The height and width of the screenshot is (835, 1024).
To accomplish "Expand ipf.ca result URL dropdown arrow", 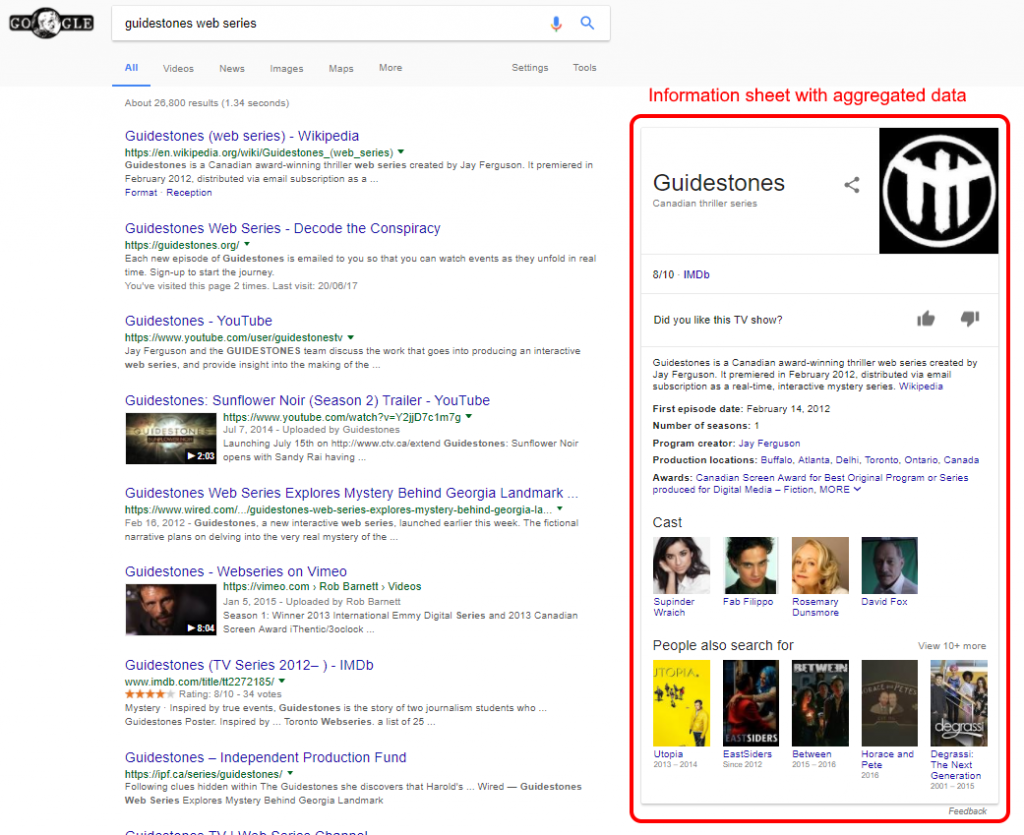I will click(290, 773).
